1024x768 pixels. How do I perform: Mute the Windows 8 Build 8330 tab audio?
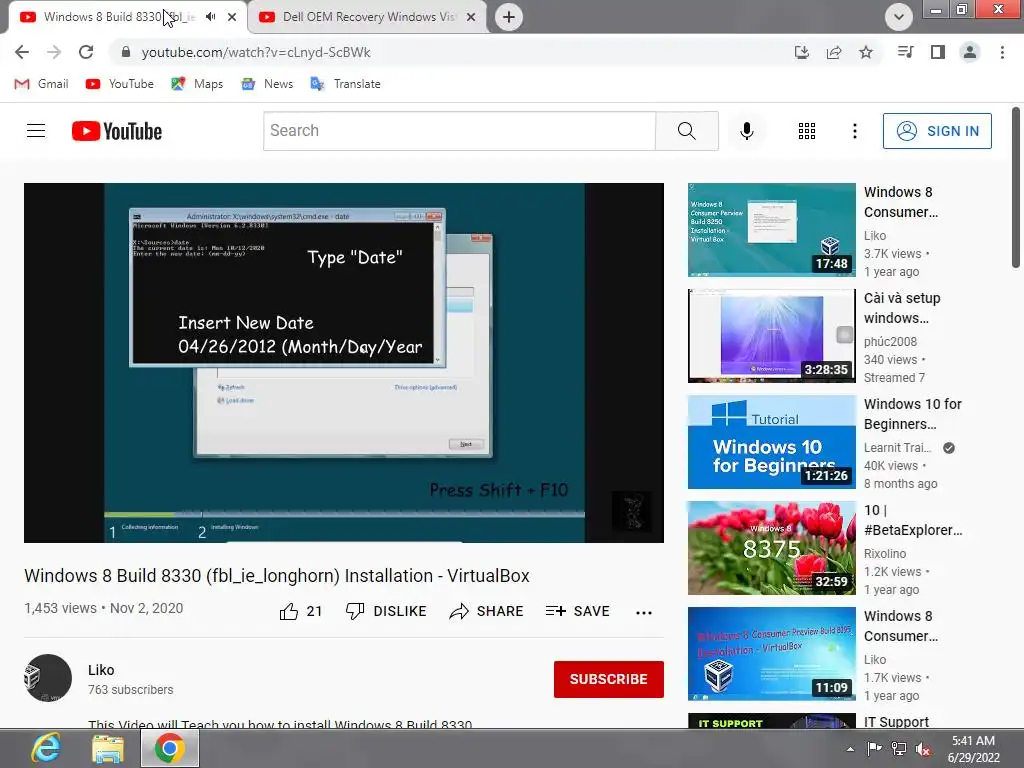click(210, 17)
